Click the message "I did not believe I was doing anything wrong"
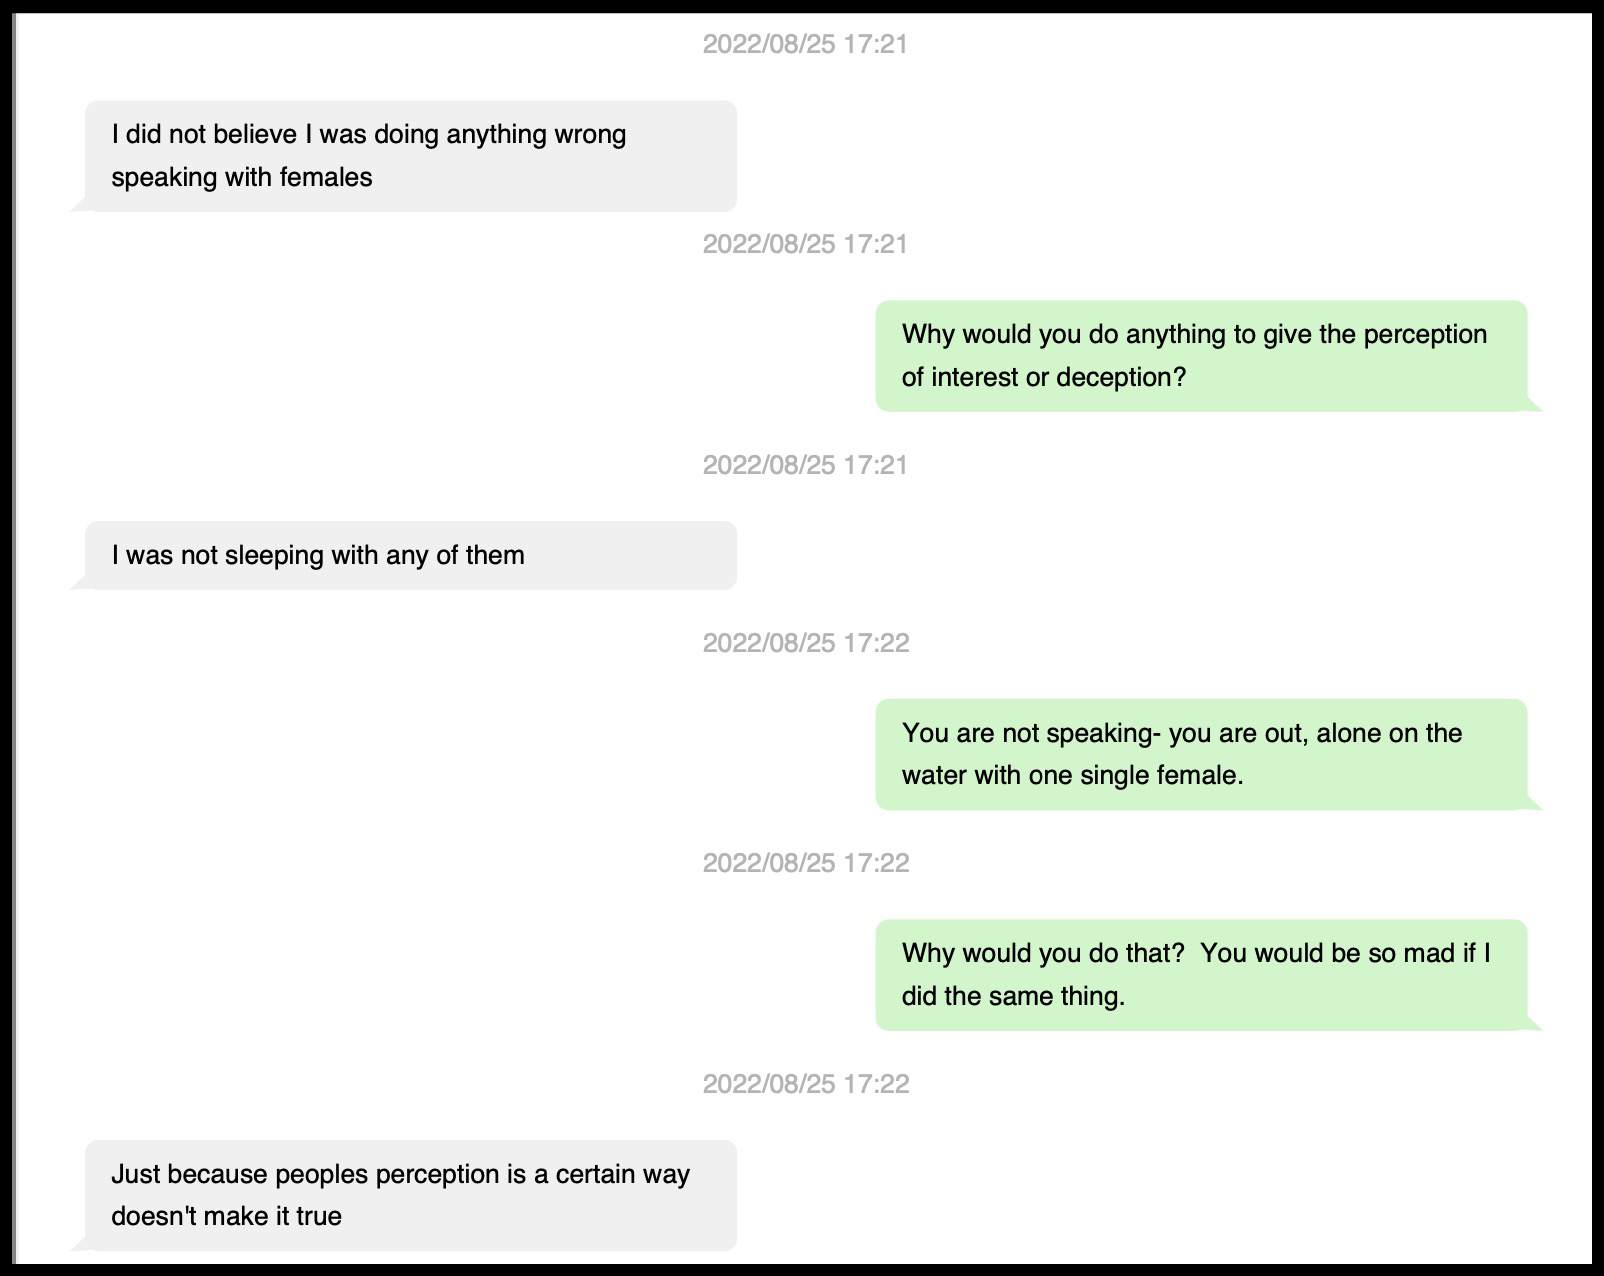 [410, 155]
